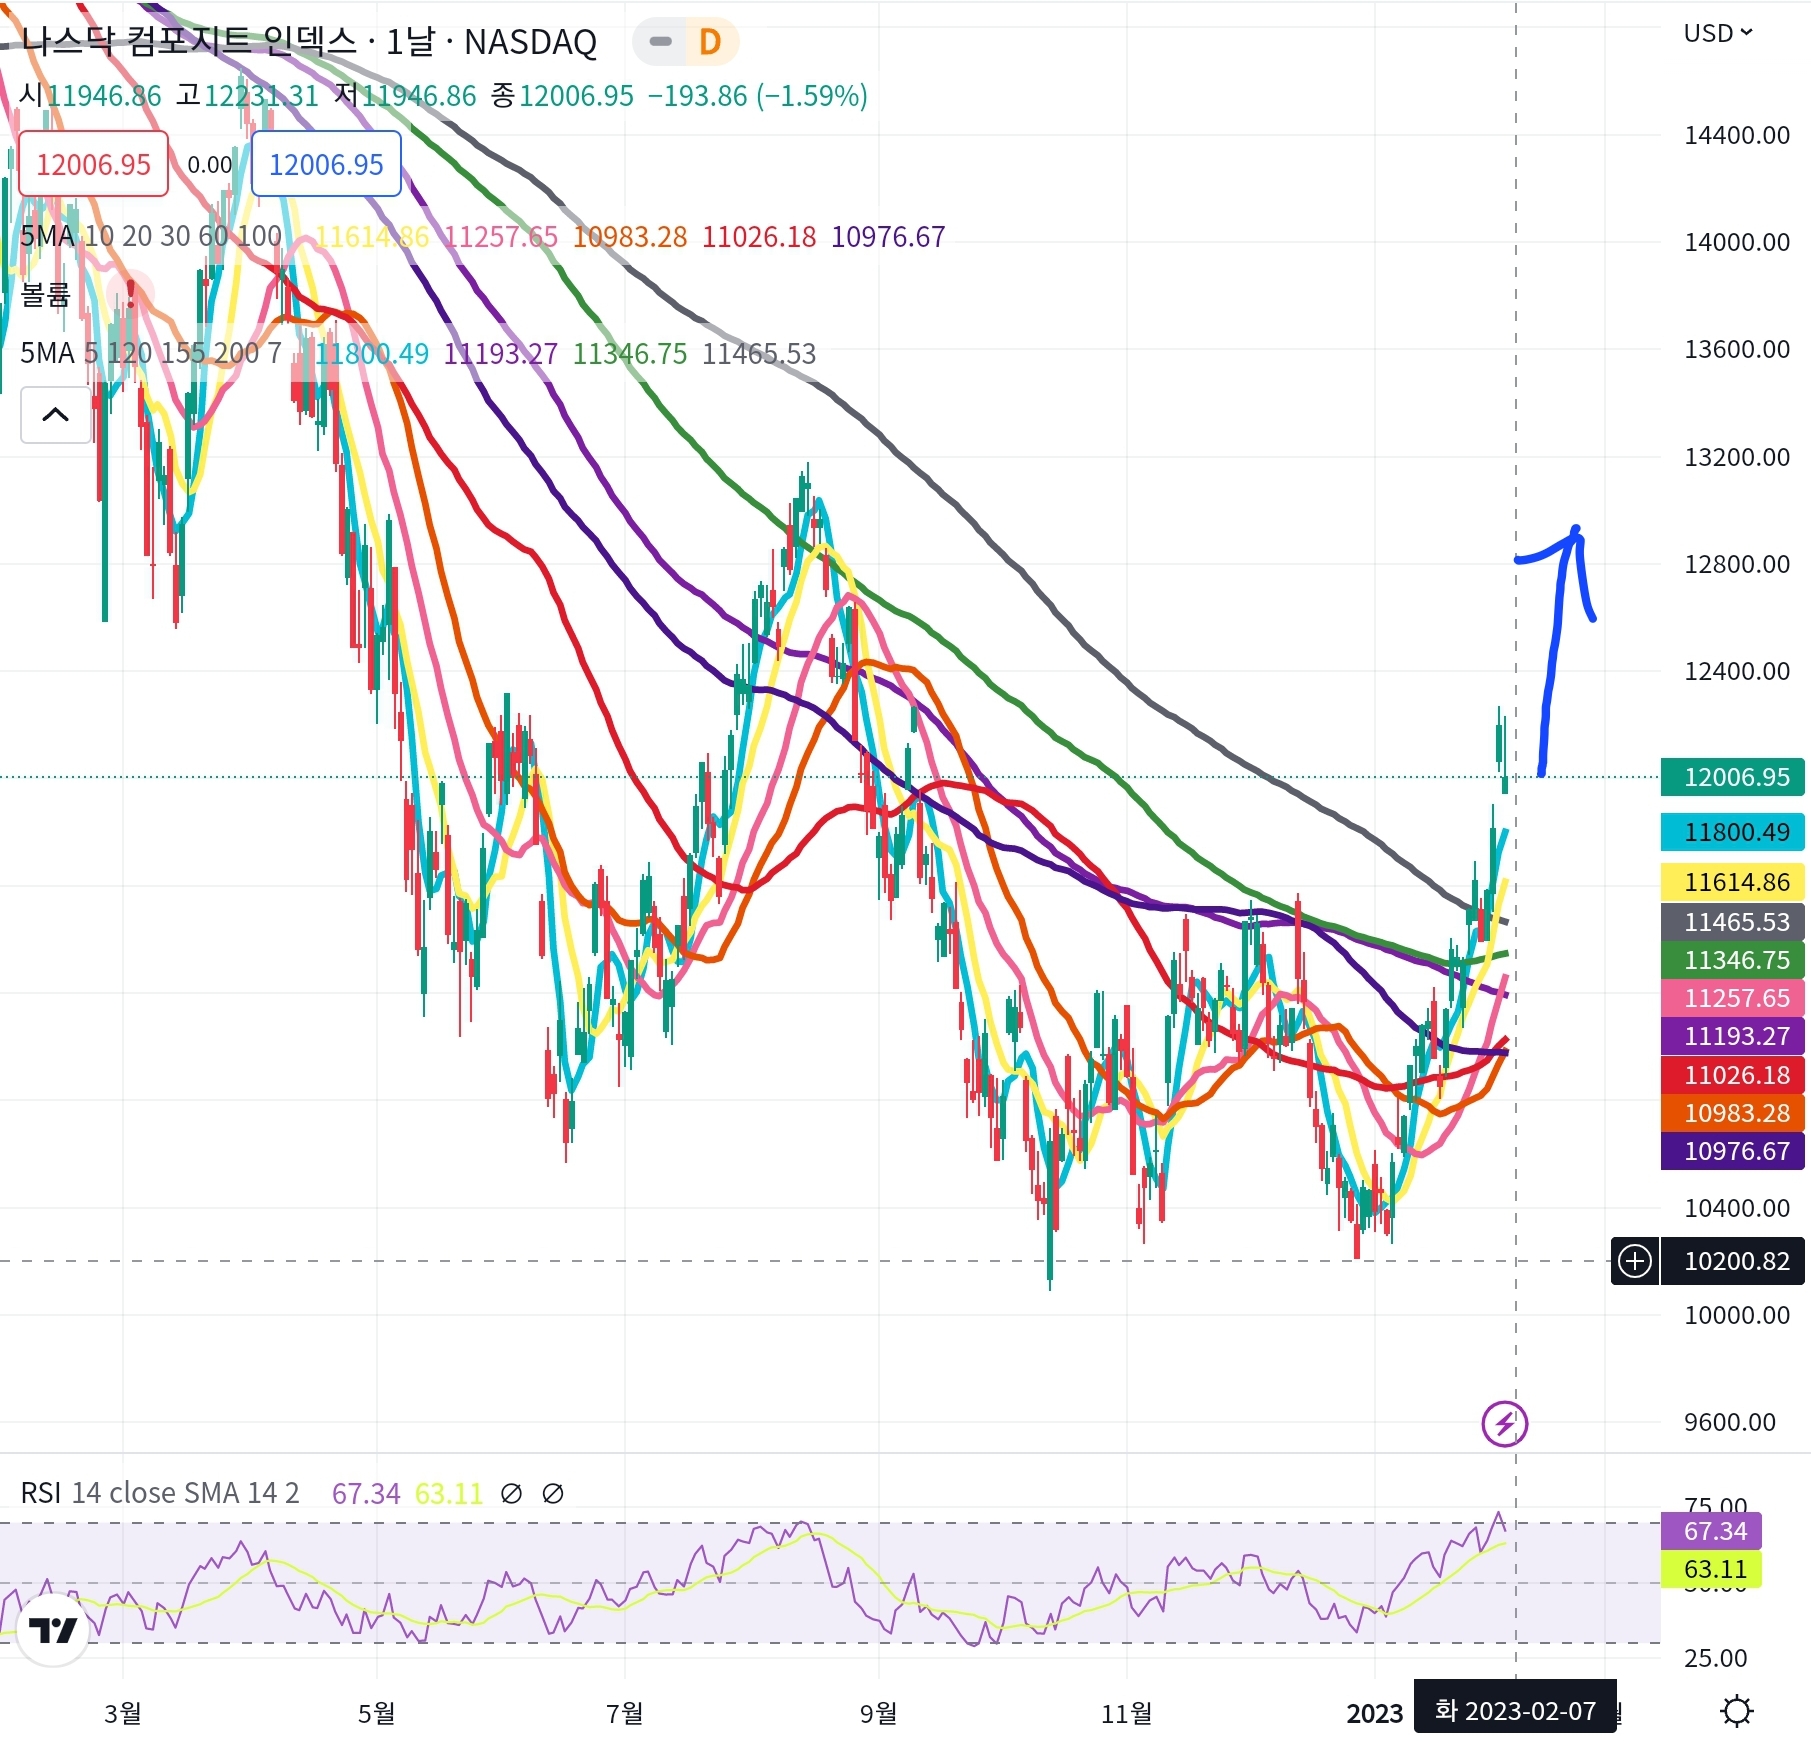Click the 11614.86 yellow MA price label
Screen dimensions: 1811x1741
click(x=1733, y=882)
